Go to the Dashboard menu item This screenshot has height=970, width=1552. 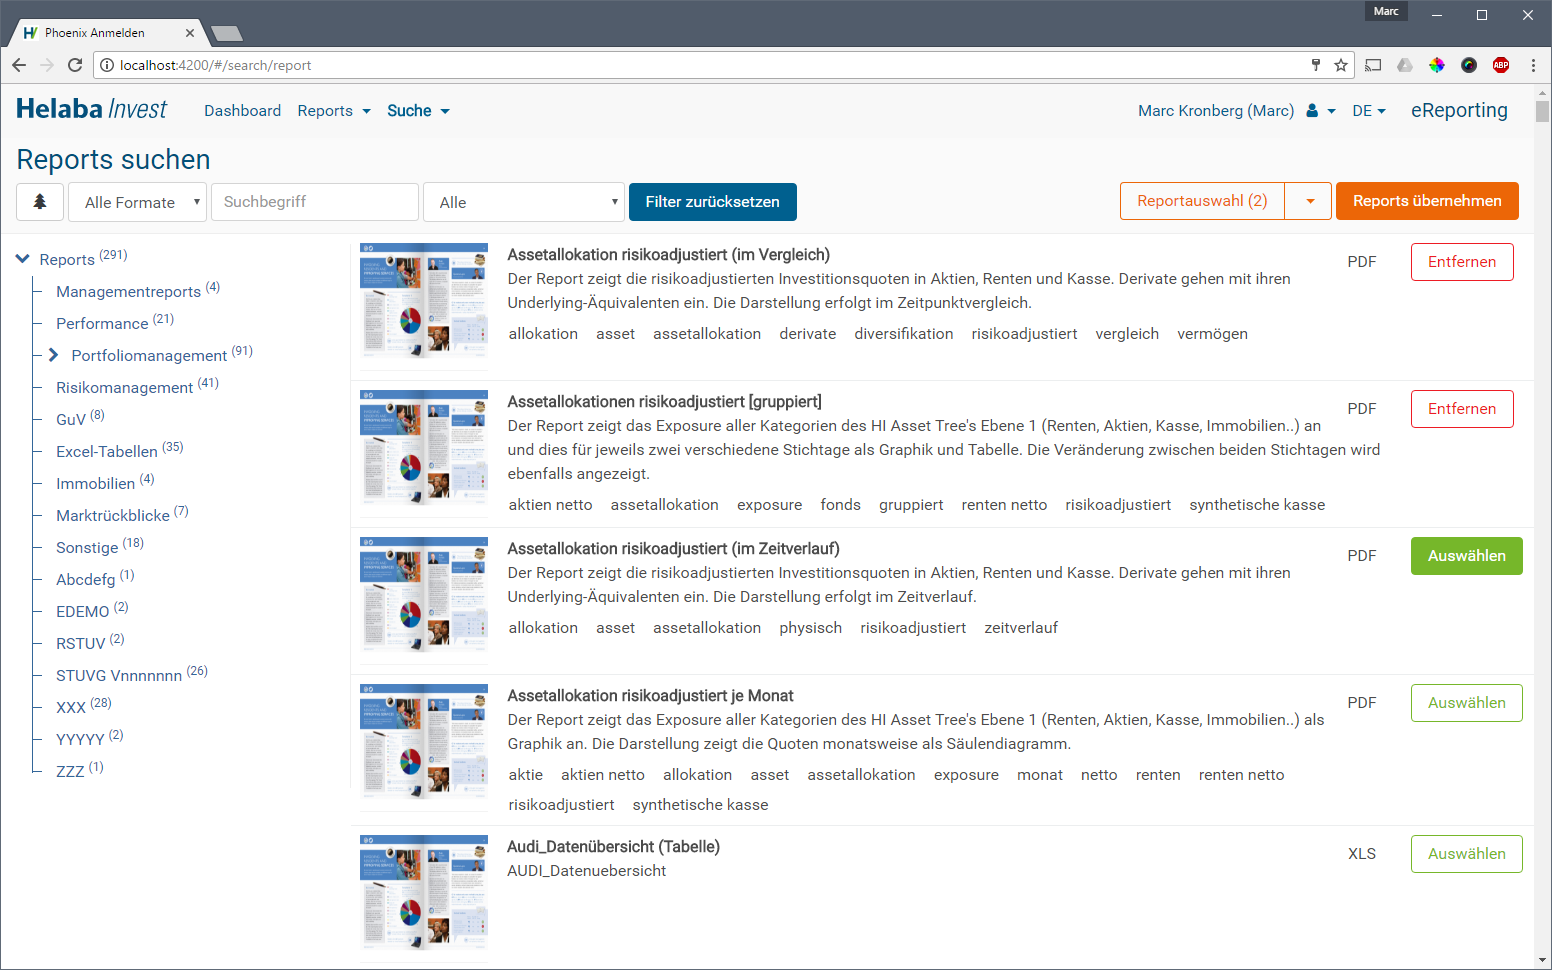click(x=242, y=111)
